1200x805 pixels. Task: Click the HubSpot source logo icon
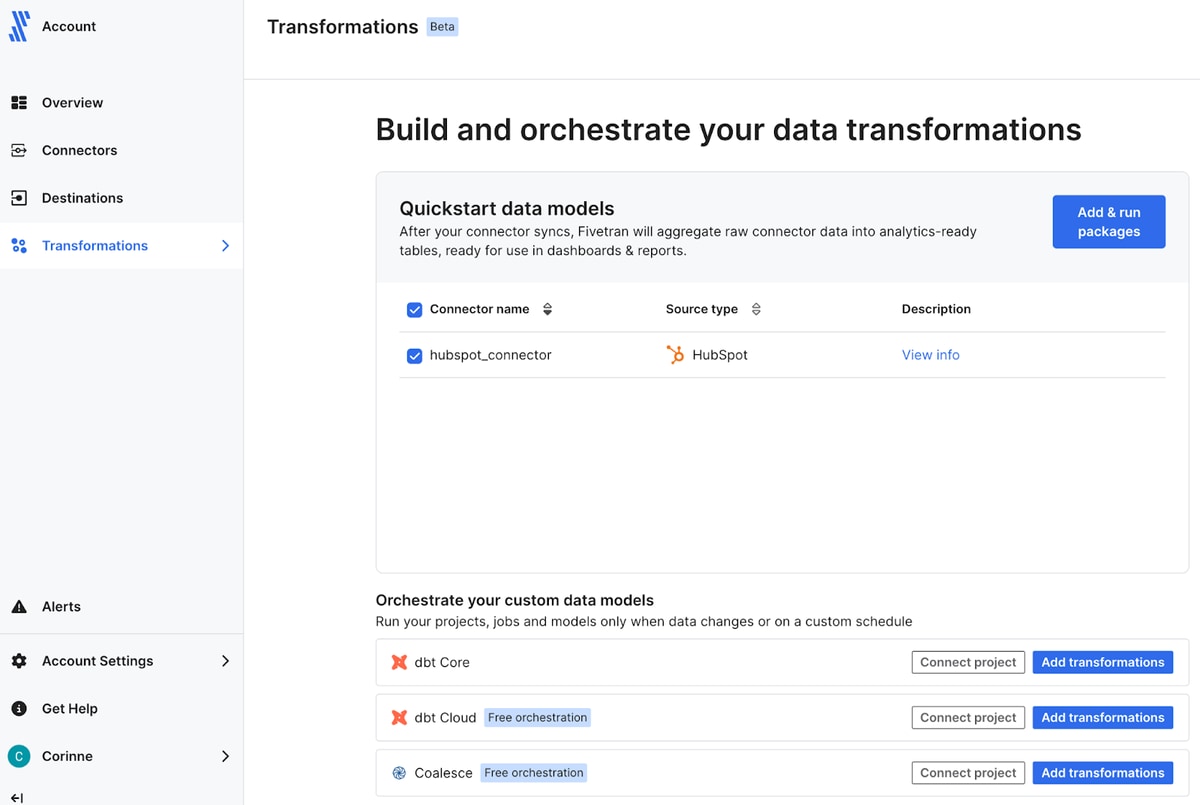676,355
